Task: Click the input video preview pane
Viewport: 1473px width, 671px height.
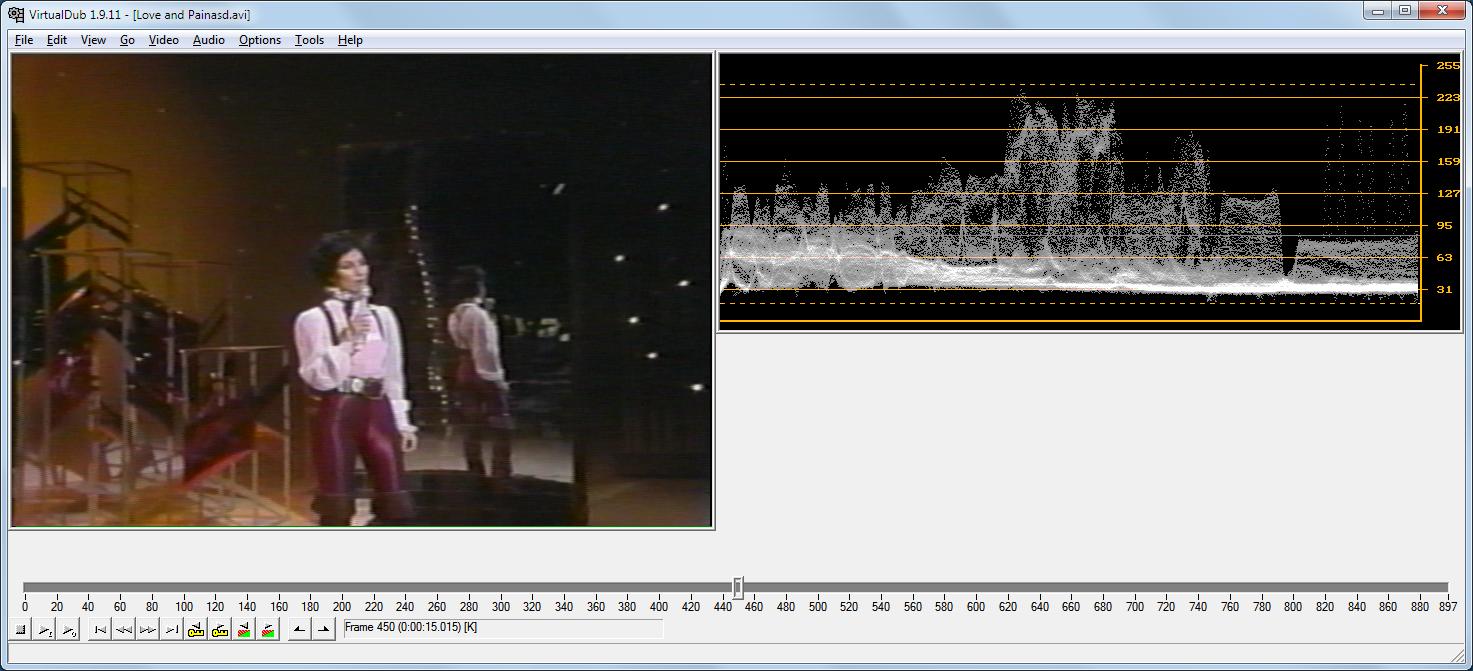Action: [361, 290]
